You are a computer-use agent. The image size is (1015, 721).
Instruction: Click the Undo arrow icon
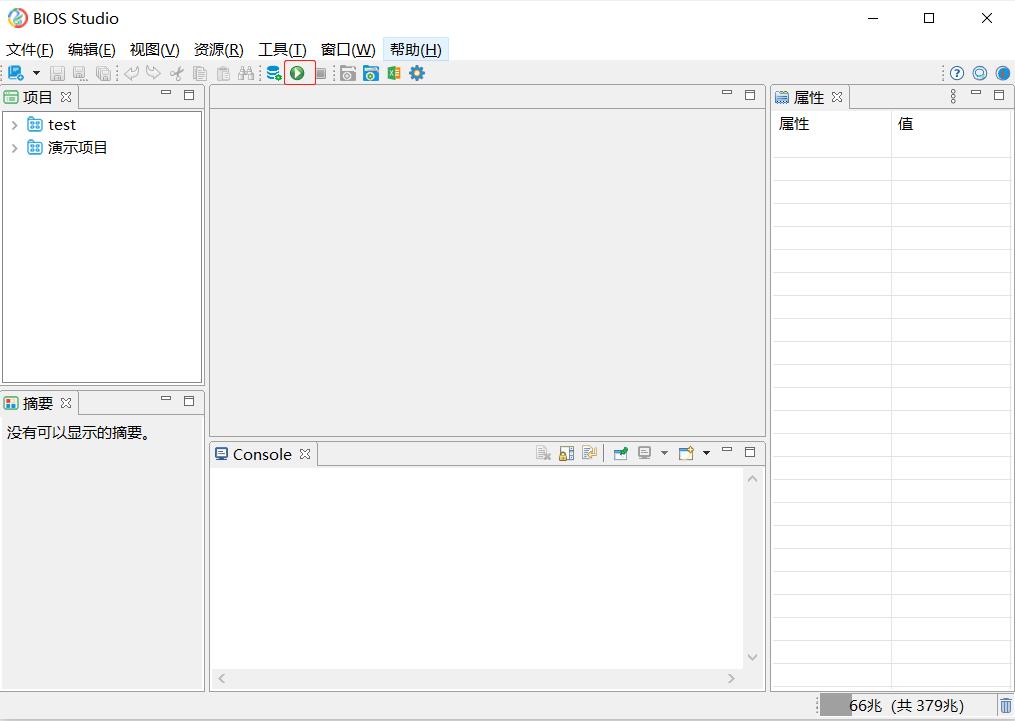tap(131, 73)
